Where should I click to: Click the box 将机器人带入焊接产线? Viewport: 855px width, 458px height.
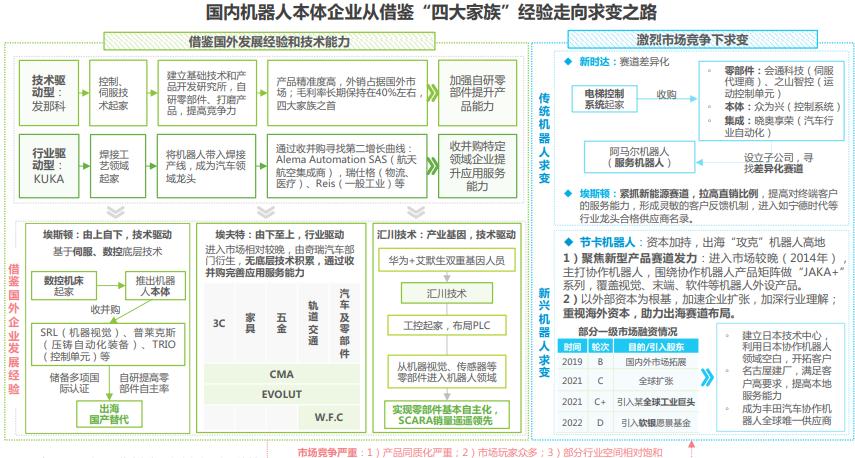206,166
